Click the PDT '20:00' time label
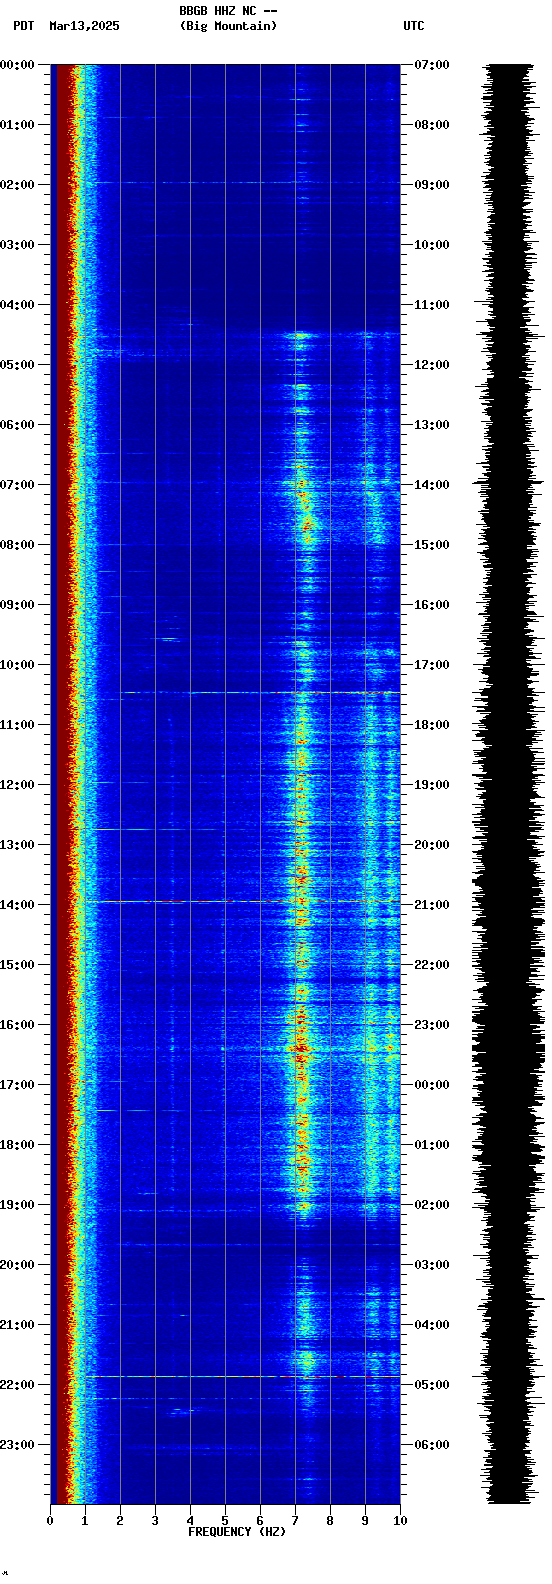 pyautogui.click(x=17, y=1265)
